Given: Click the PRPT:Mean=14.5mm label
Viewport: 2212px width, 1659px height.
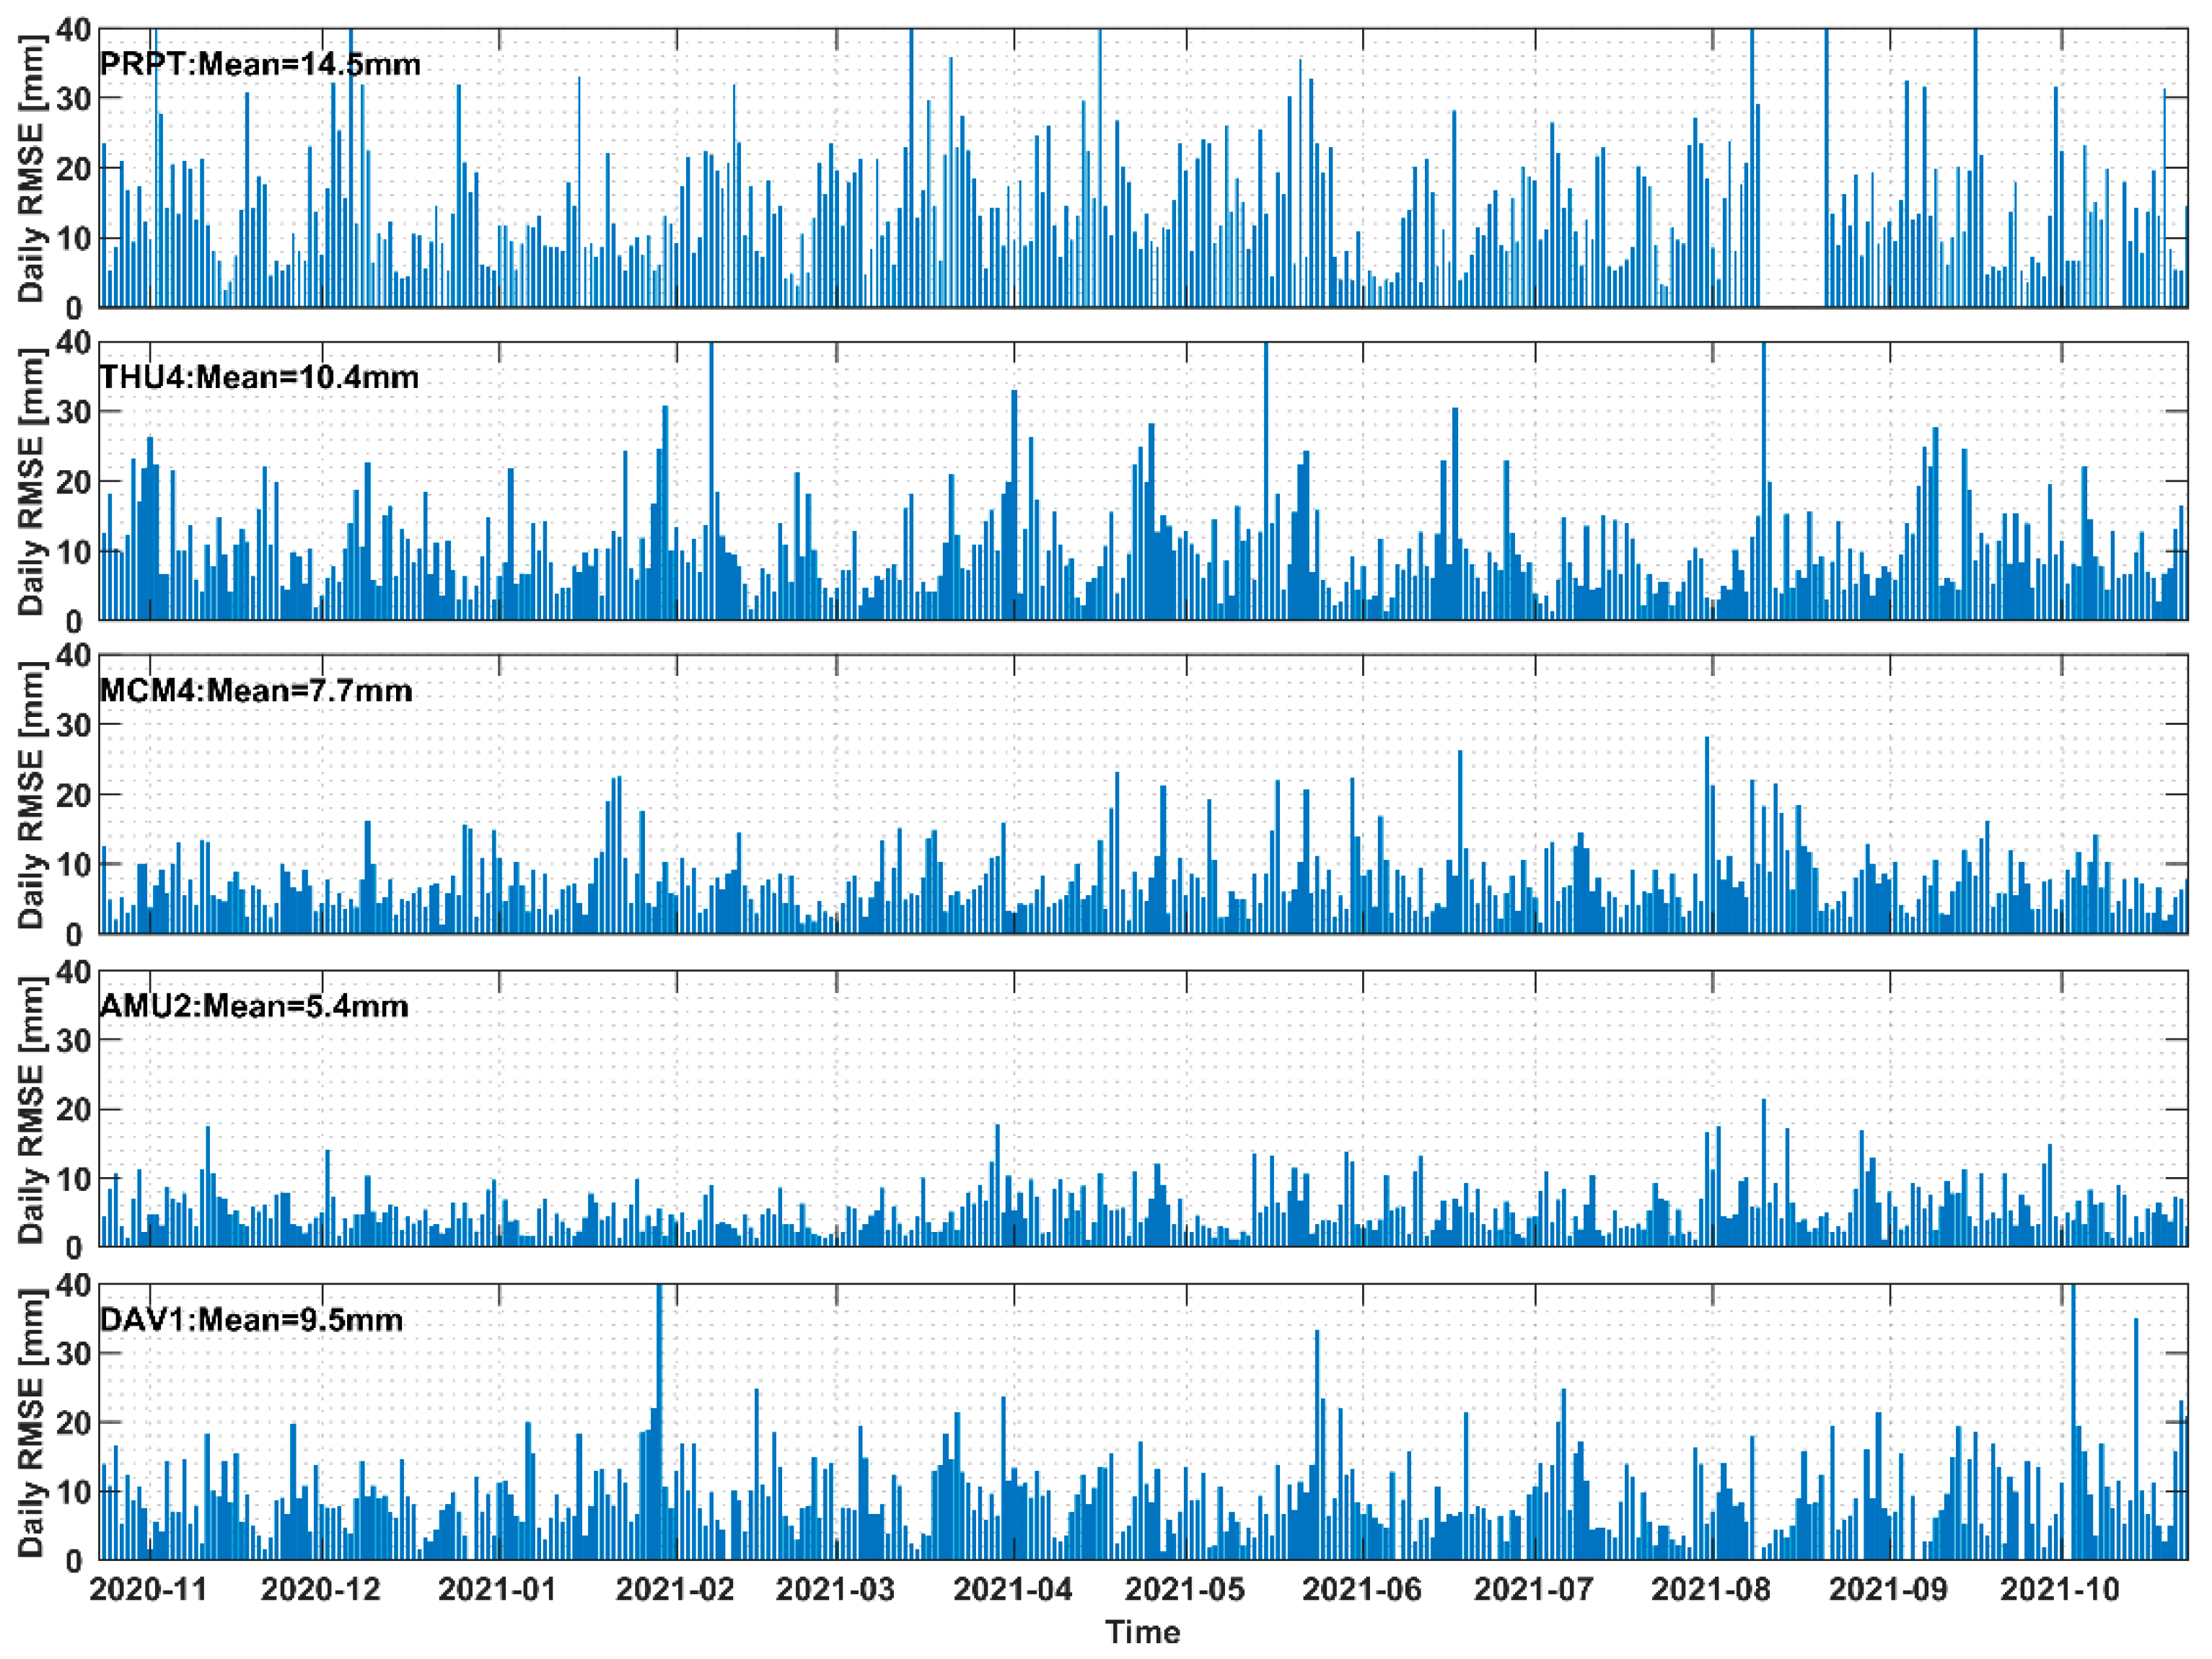Looking at the screenshot, I should click(x=260, y=65).
